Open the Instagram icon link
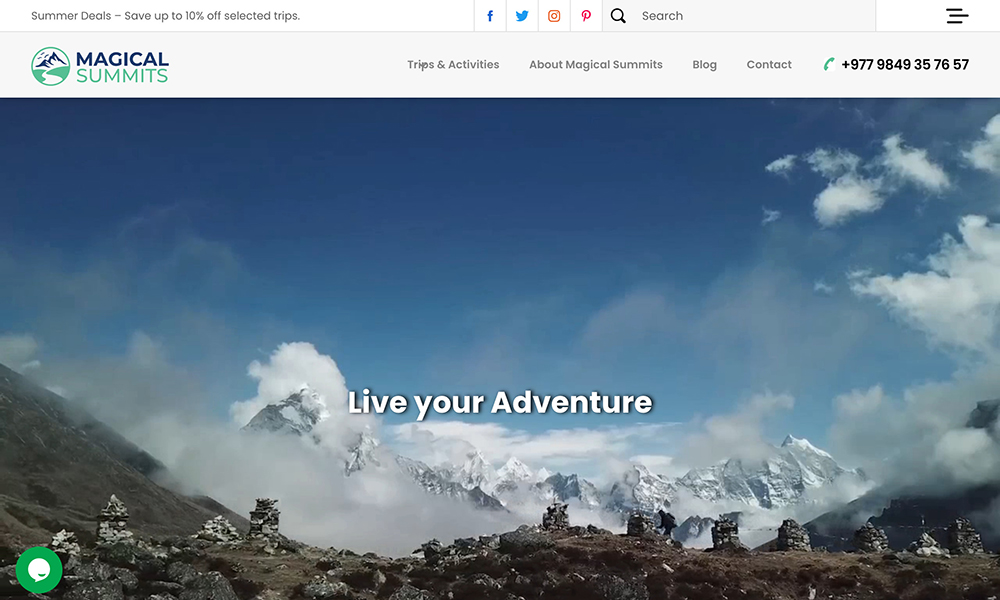This screenshot has height=600, width=1000. coord(554,16)
